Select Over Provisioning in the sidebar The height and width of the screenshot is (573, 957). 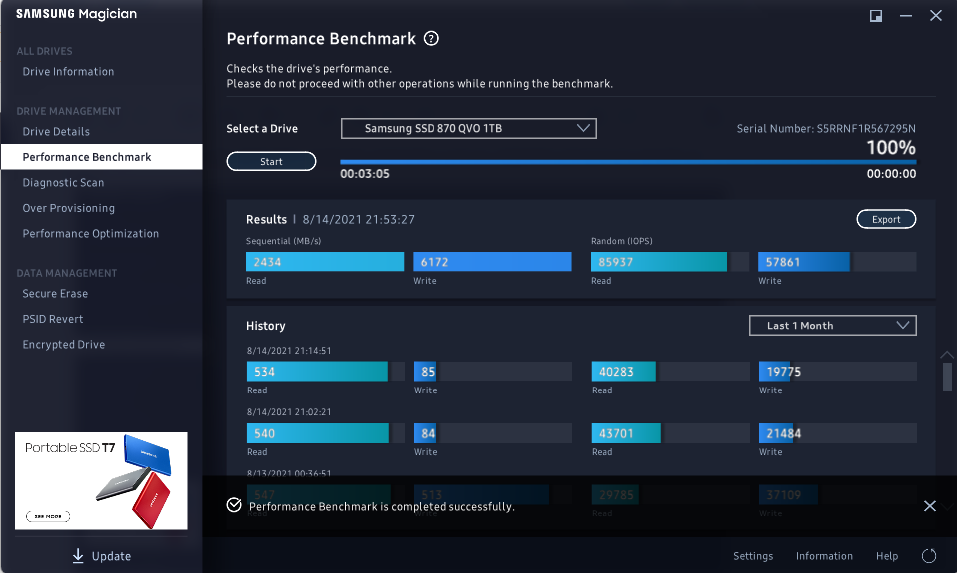point(68,208)
